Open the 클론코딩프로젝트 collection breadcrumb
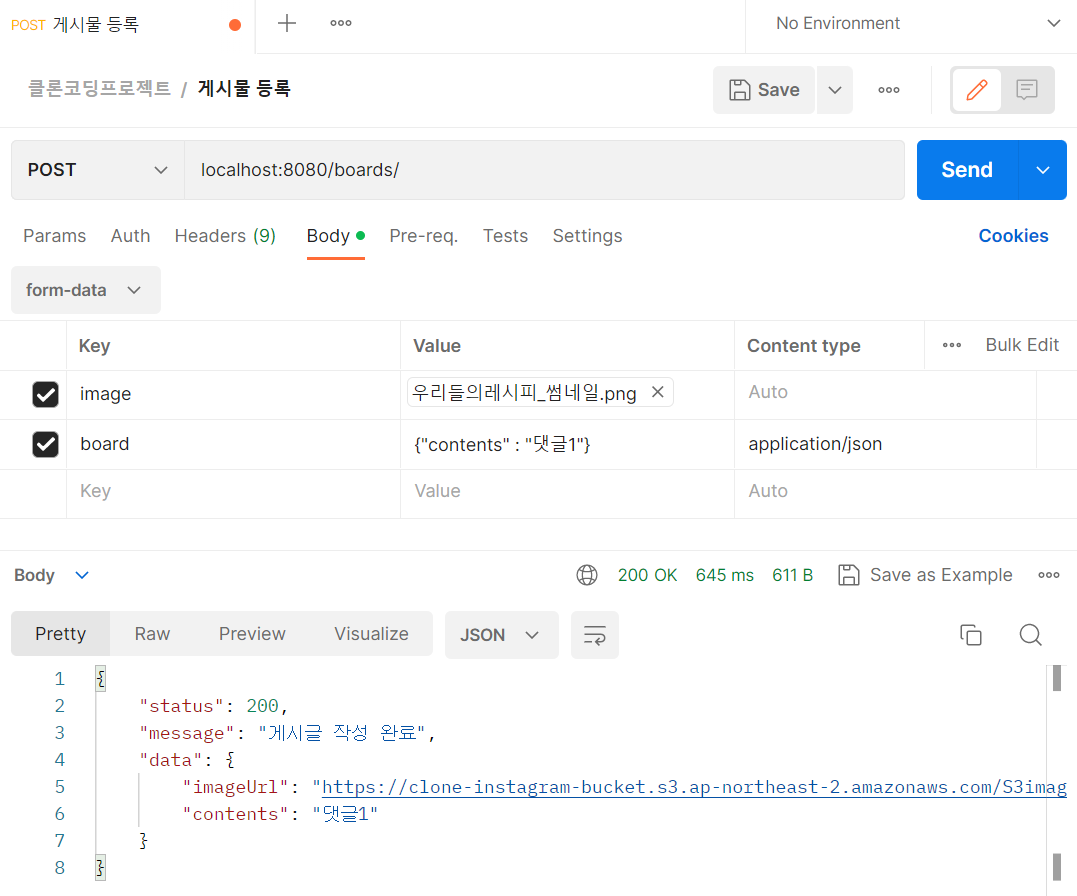1077x896 pixels. point(100,89)
